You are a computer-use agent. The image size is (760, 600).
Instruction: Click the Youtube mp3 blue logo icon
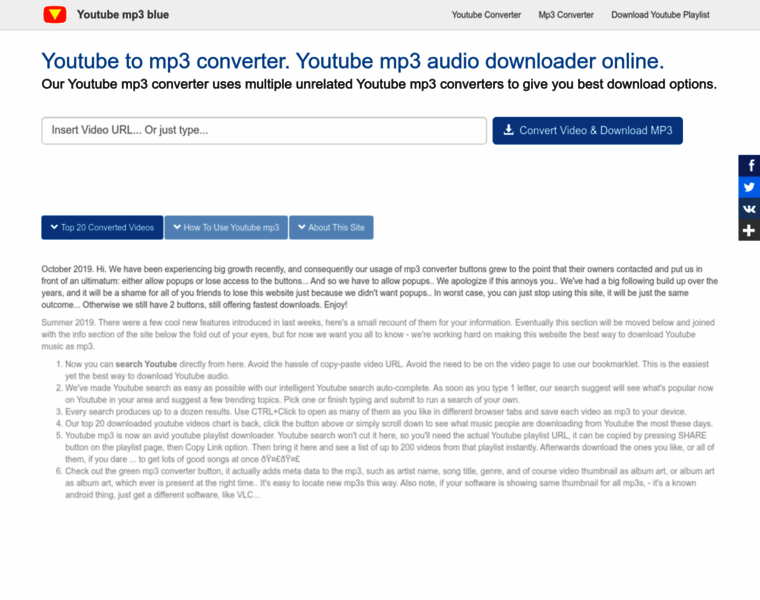click(55, 15)
